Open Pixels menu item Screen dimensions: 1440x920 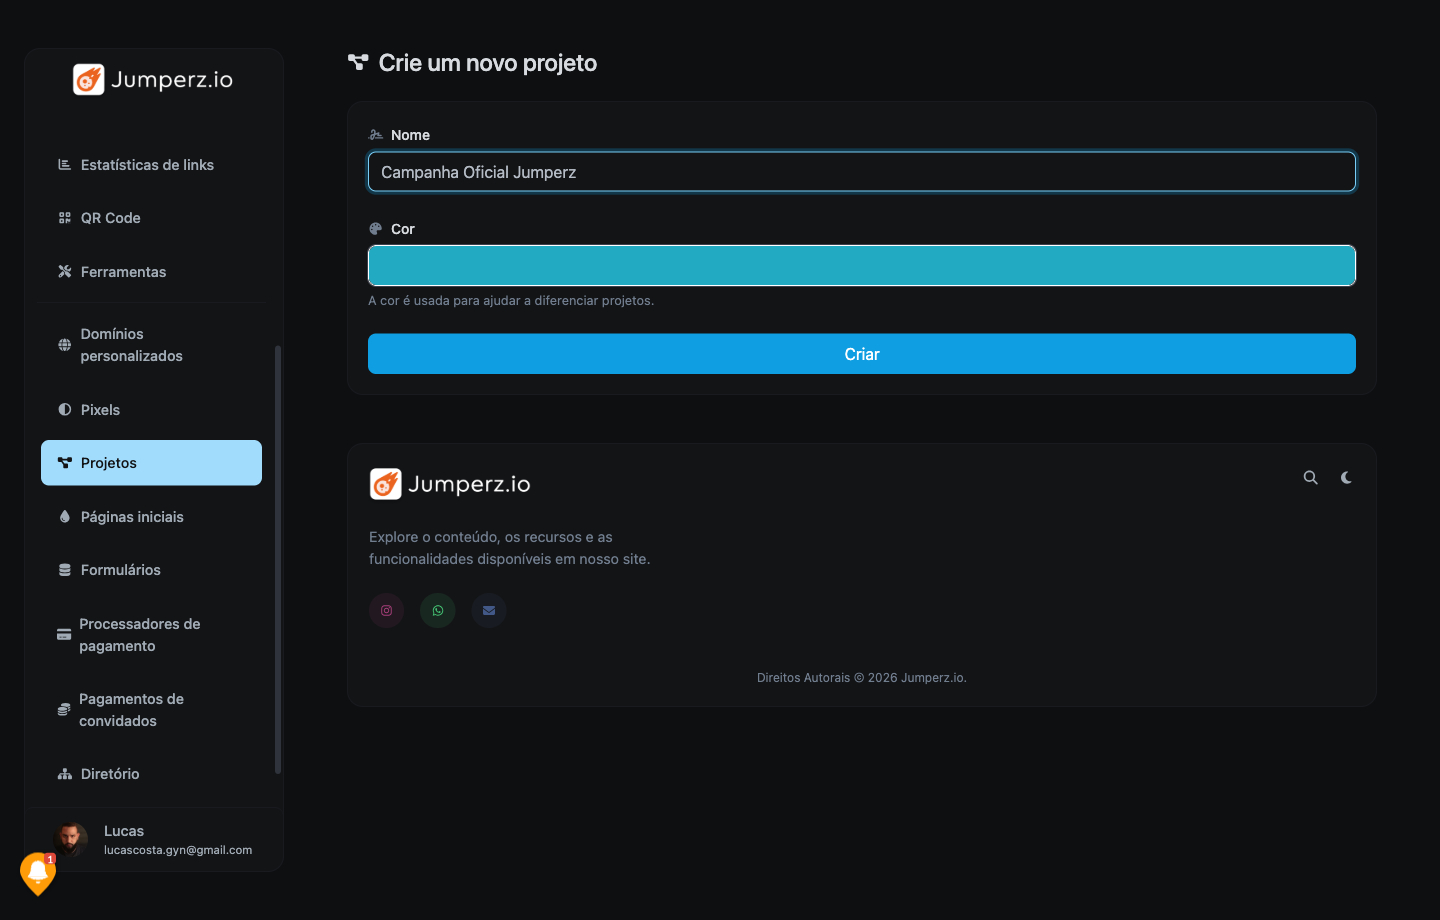(x=151, y=409)
